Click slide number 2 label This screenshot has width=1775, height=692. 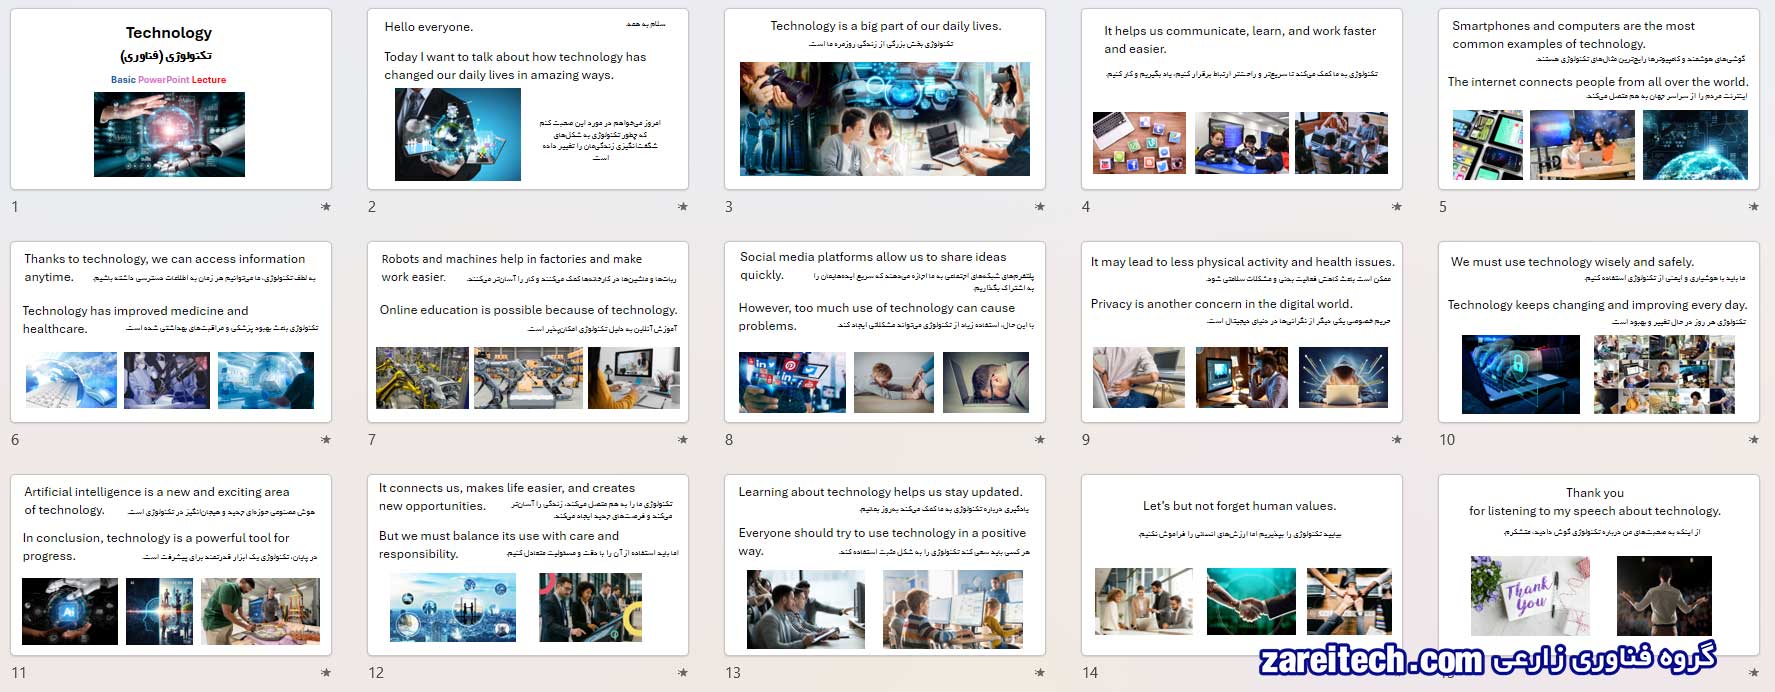372,207
